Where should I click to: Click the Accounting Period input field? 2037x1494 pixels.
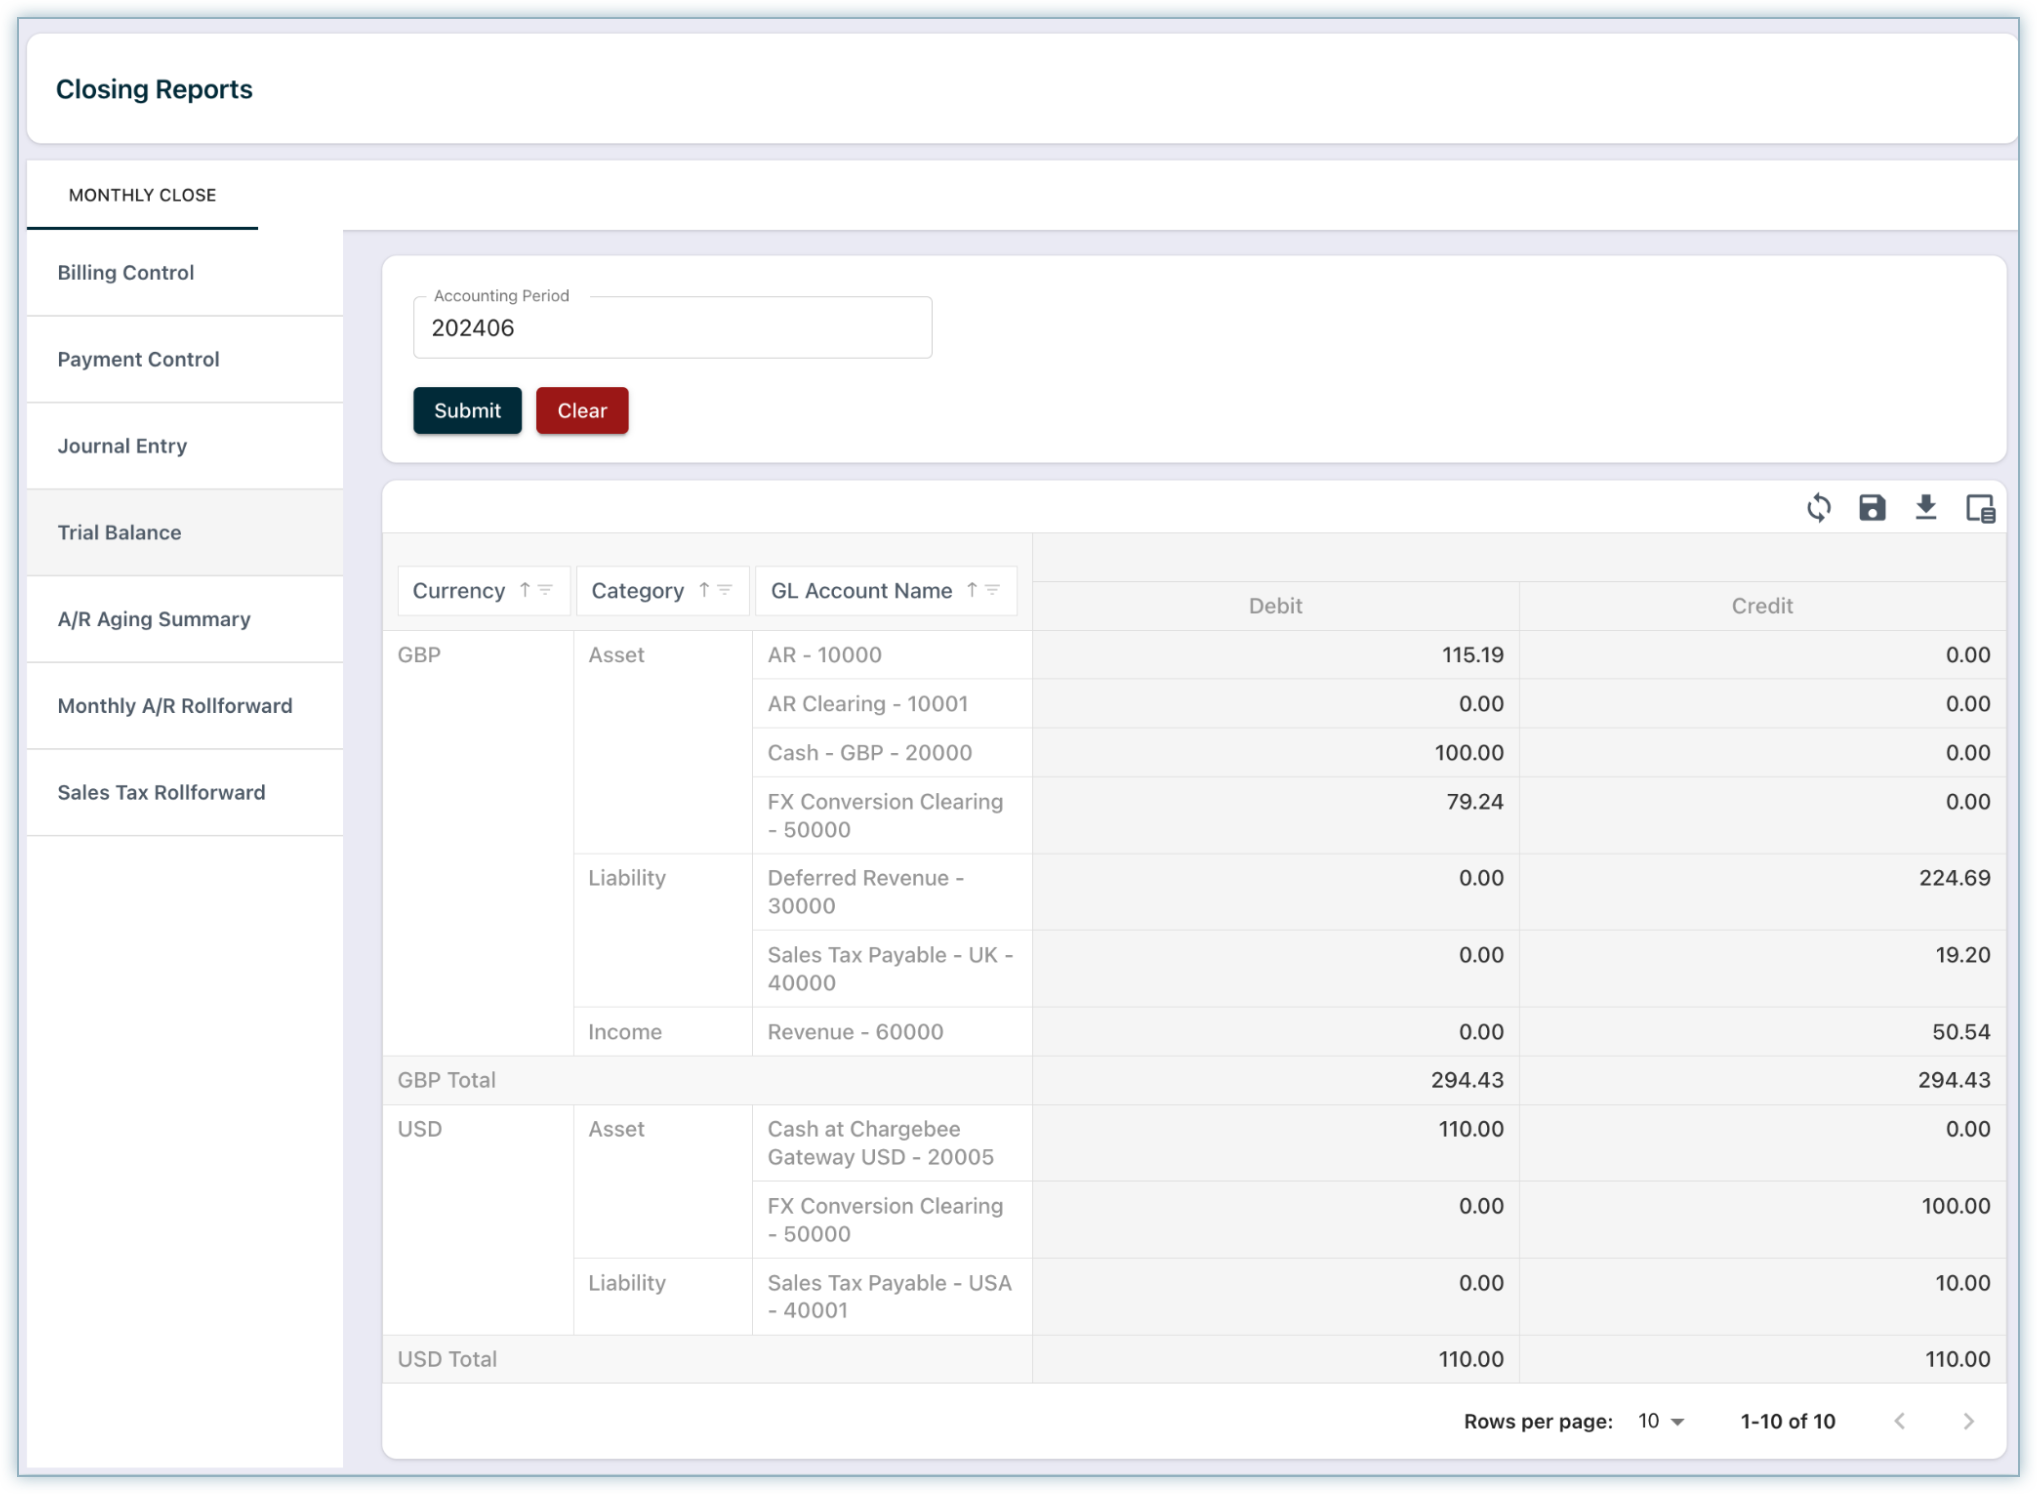click(x=672, y=328)
